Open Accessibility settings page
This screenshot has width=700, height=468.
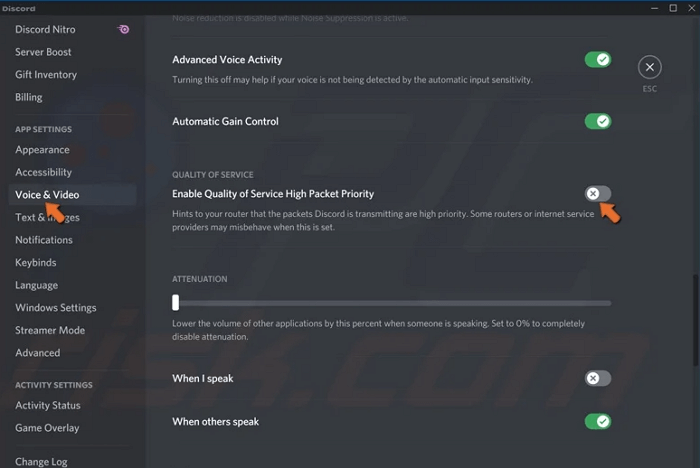(x=43, y=172)
